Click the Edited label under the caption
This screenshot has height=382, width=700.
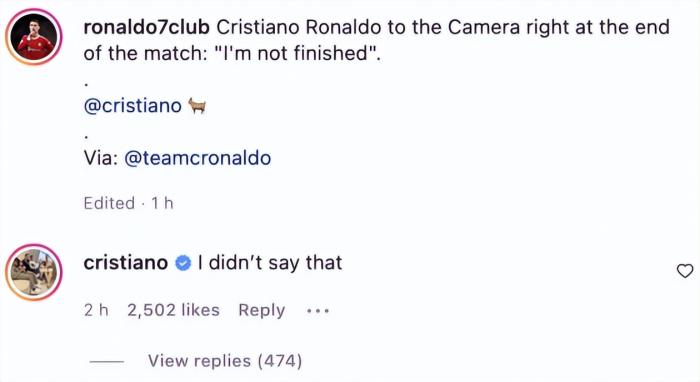pyautogui.click(x=109, y=203)
